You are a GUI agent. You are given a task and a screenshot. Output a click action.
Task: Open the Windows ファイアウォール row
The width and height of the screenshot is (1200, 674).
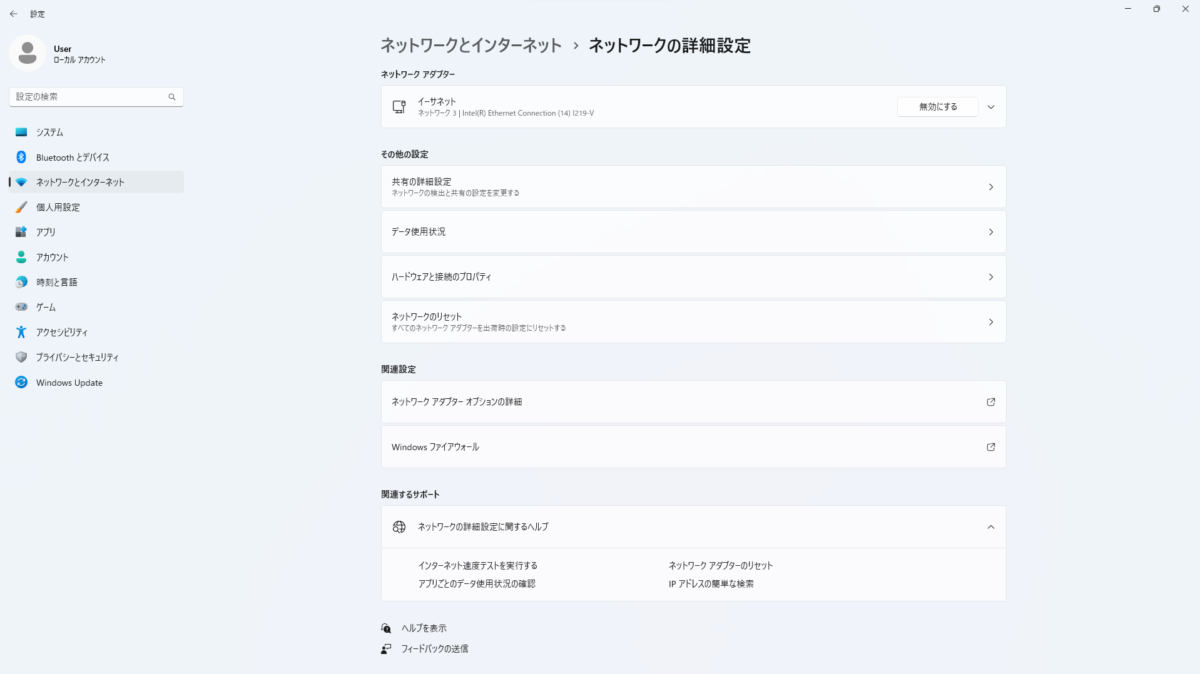click(693, 447)
